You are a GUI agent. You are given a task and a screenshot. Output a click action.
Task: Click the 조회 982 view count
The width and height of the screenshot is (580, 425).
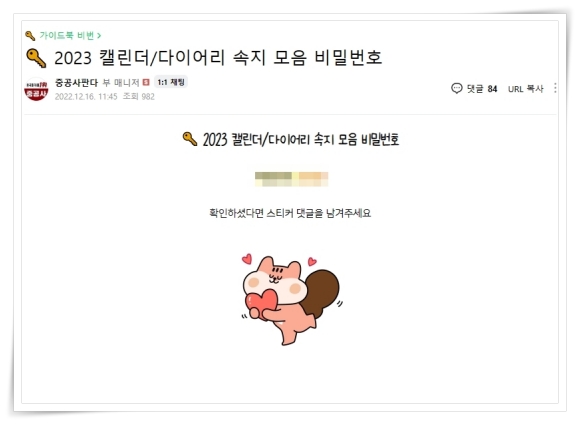139,97
